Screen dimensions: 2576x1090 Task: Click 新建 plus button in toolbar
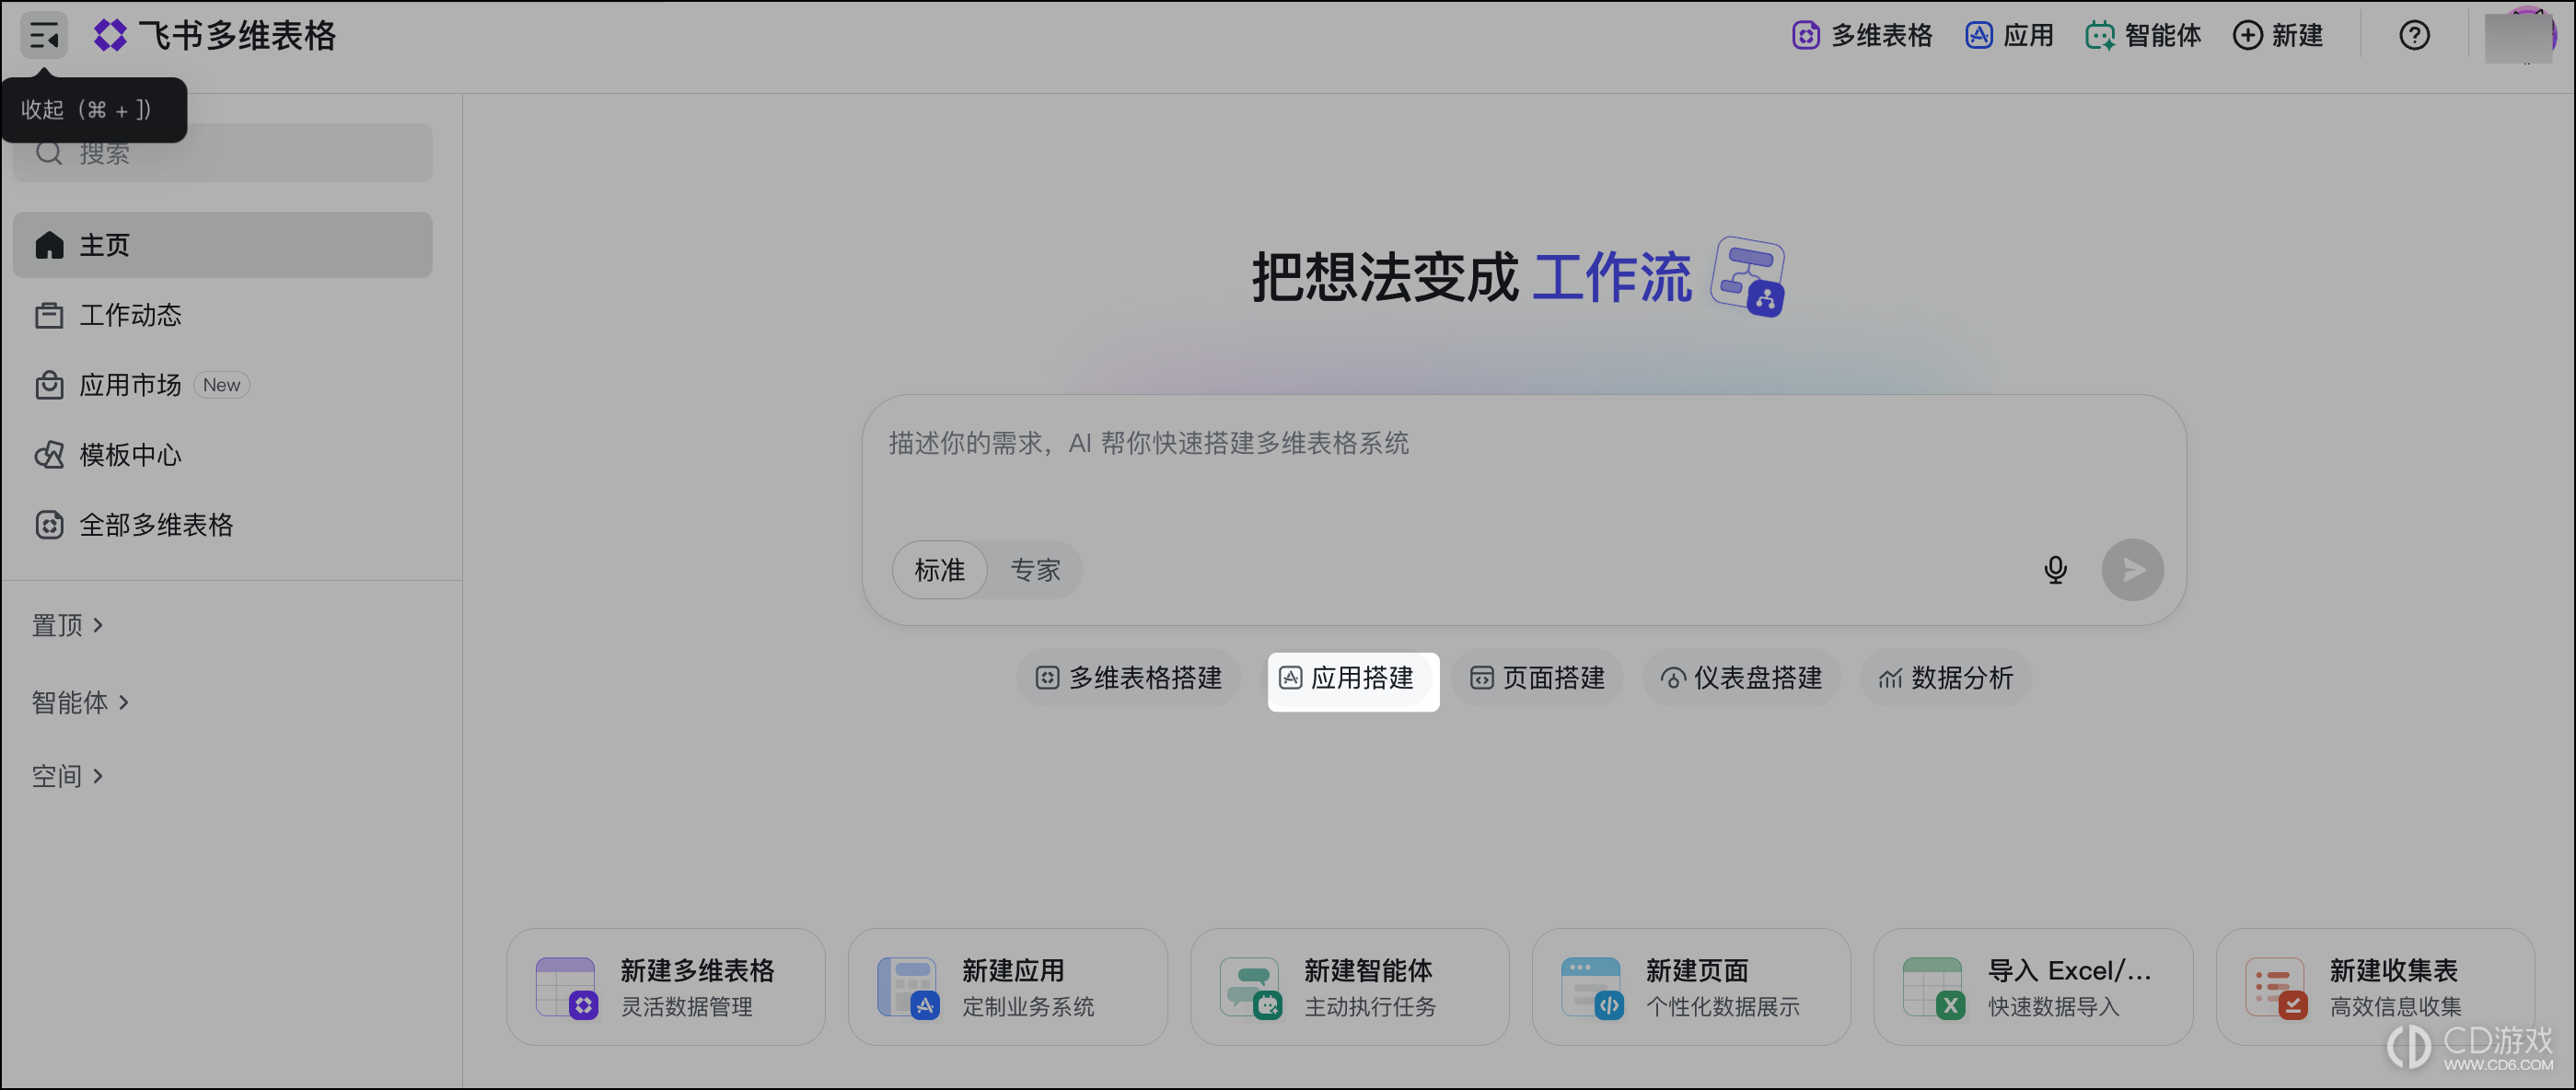pos(2278,36)
